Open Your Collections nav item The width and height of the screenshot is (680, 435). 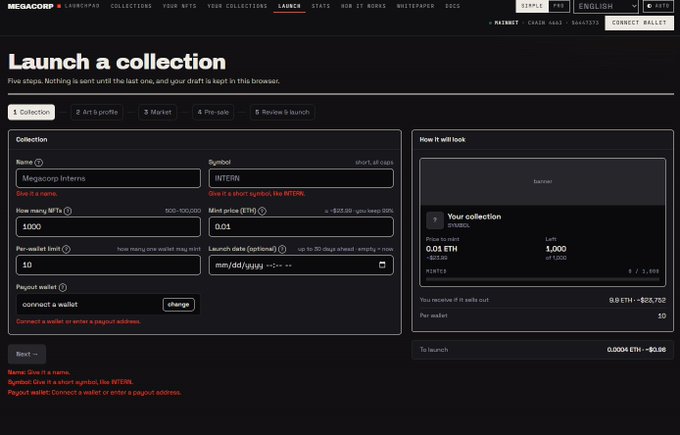click(237, 6)
